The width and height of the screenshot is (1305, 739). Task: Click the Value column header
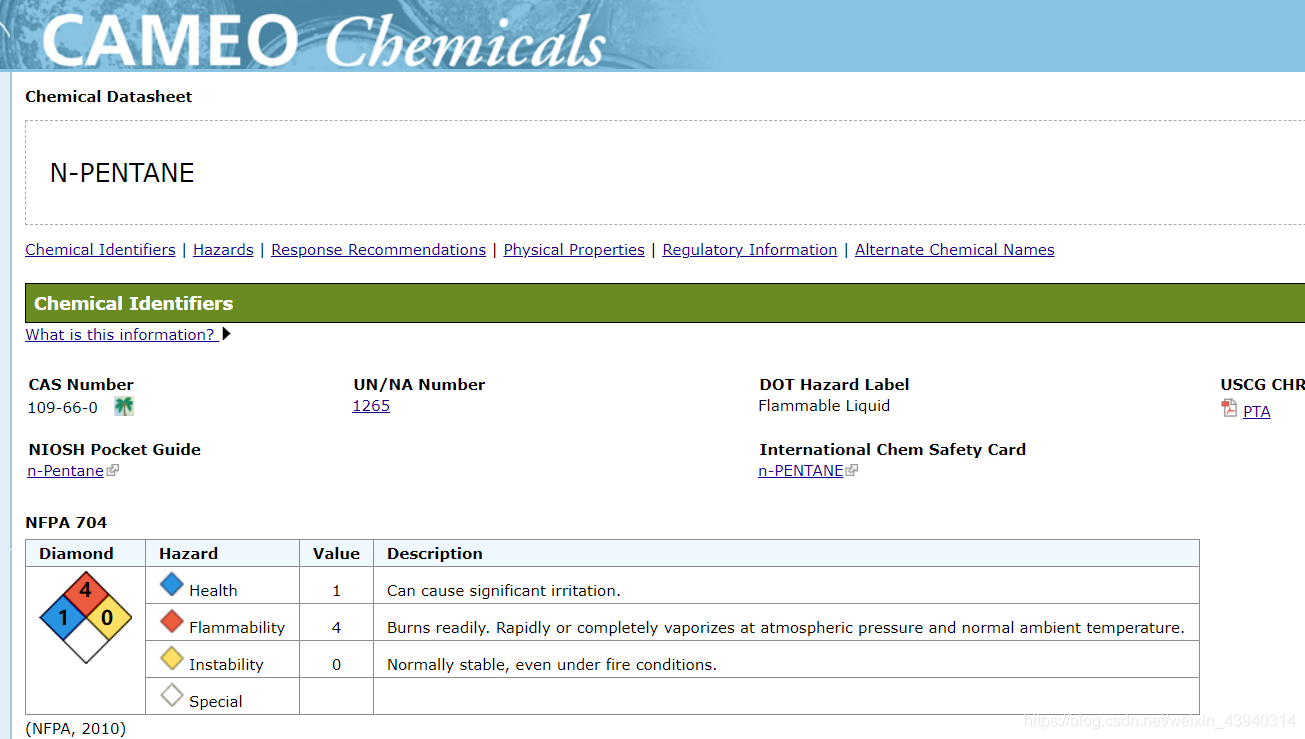(336, 554)
